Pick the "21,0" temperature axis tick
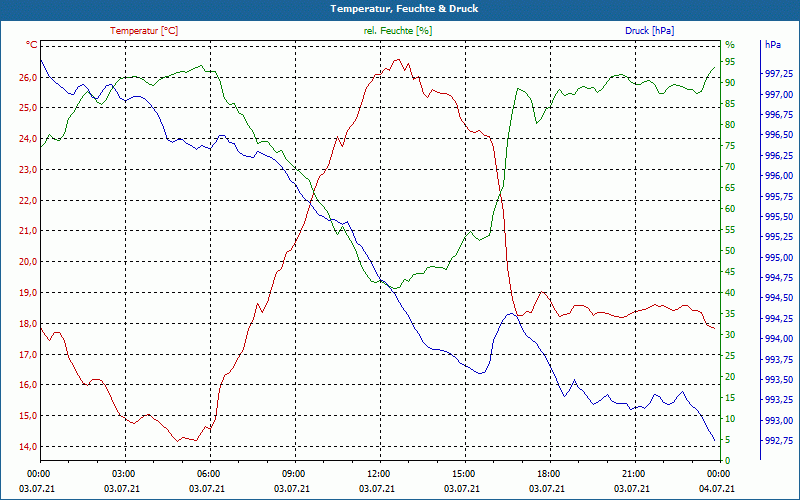Viewport: 800px width, 500px height. [28, 231]
